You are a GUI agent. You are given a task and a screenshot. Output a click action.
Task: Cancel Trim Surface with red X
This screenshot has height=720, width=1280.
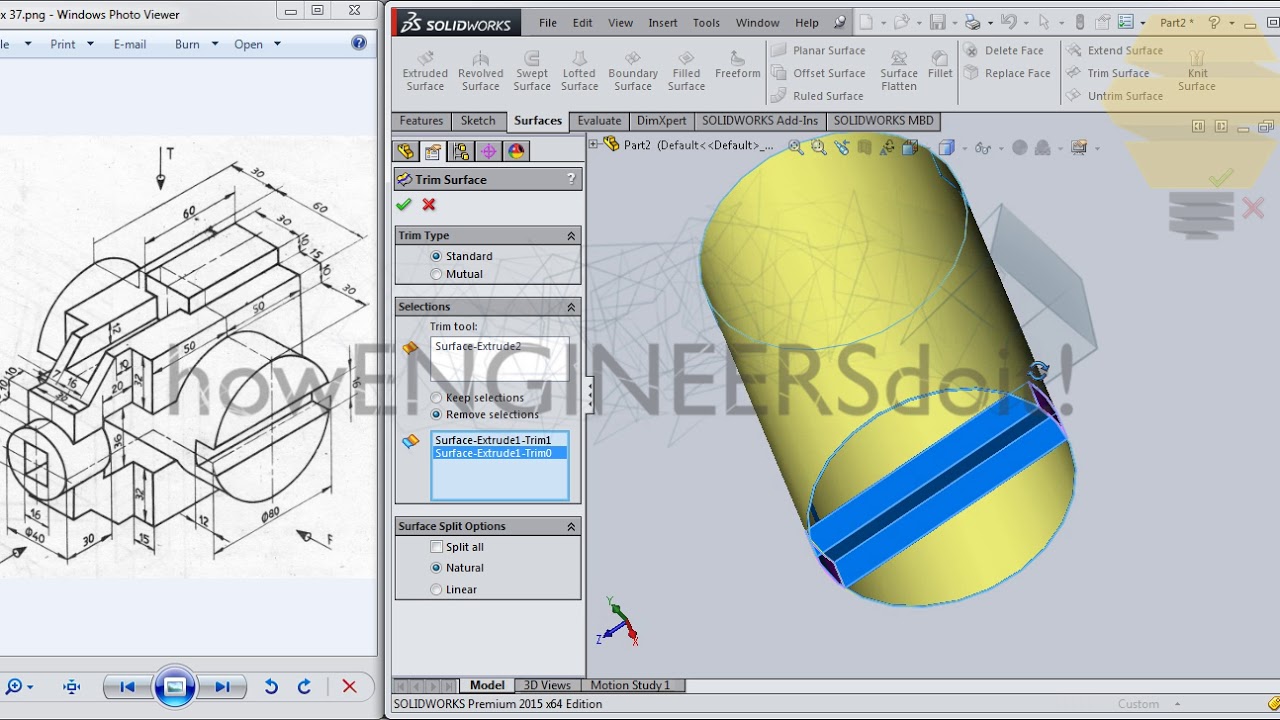[x=429, y=204]
